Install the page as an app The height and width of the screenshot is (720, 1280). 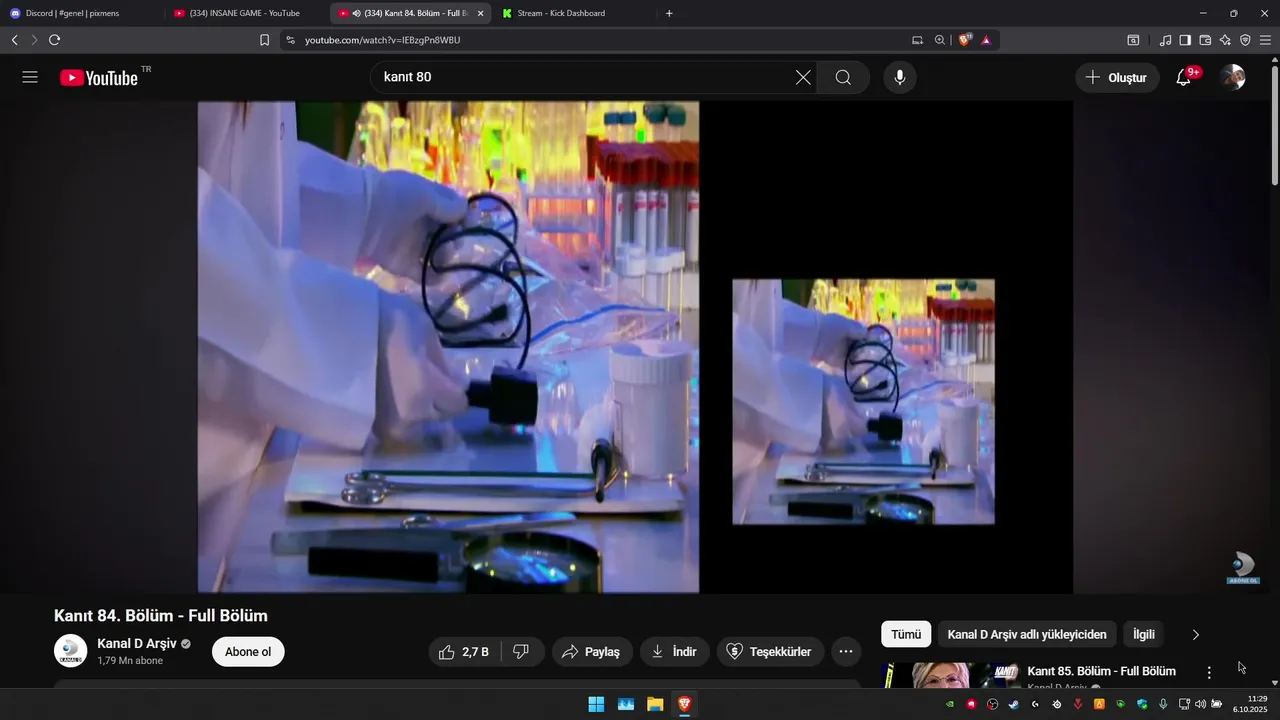(917, 40)
